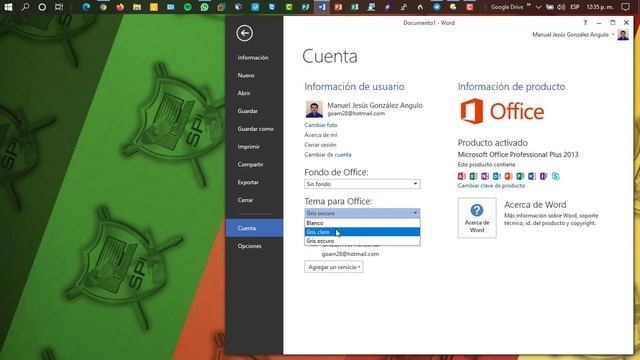Click the Word product icon in the product list
Viewport: 640px width, 360px height.
pyautogui.click(x=532, y=176)
